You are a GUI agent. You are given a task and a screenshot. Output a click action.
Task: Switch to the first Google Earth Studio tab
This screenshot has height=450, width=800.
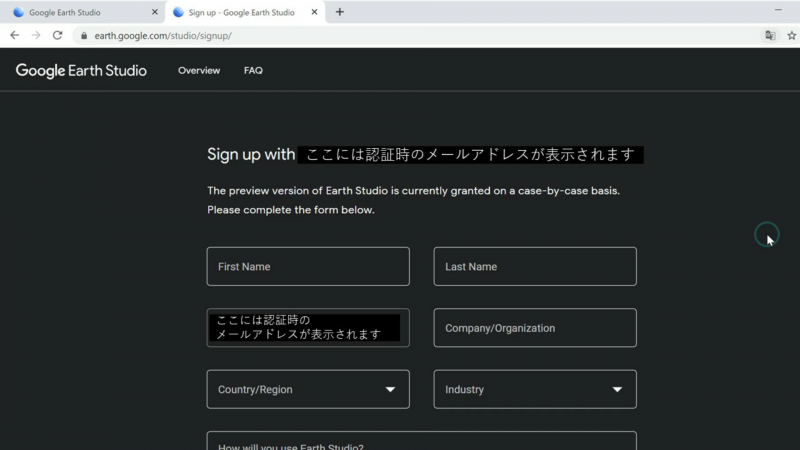[x=80, y=12]
